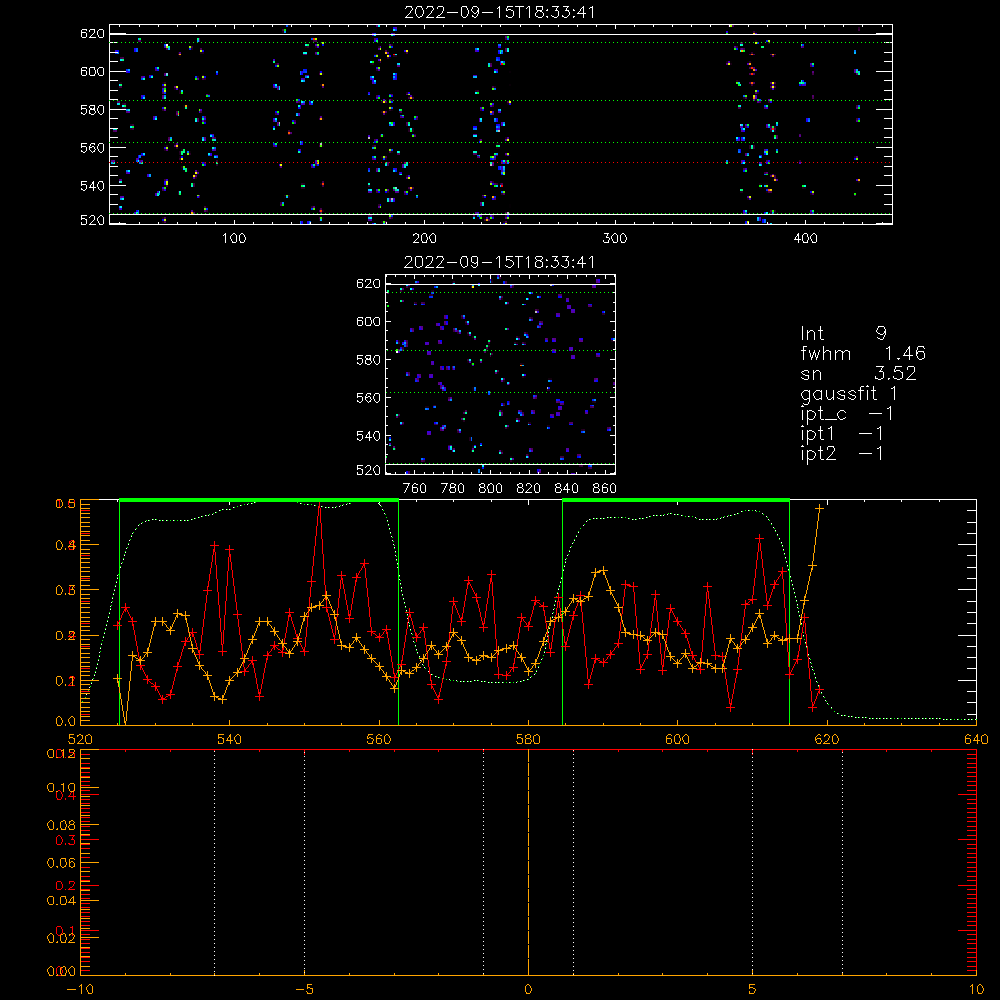Screen dimensions: 1000x1000
Task: Click x-axis label -10 under the bottom plot
Action: pyautogui.click(x=80, y=989)
